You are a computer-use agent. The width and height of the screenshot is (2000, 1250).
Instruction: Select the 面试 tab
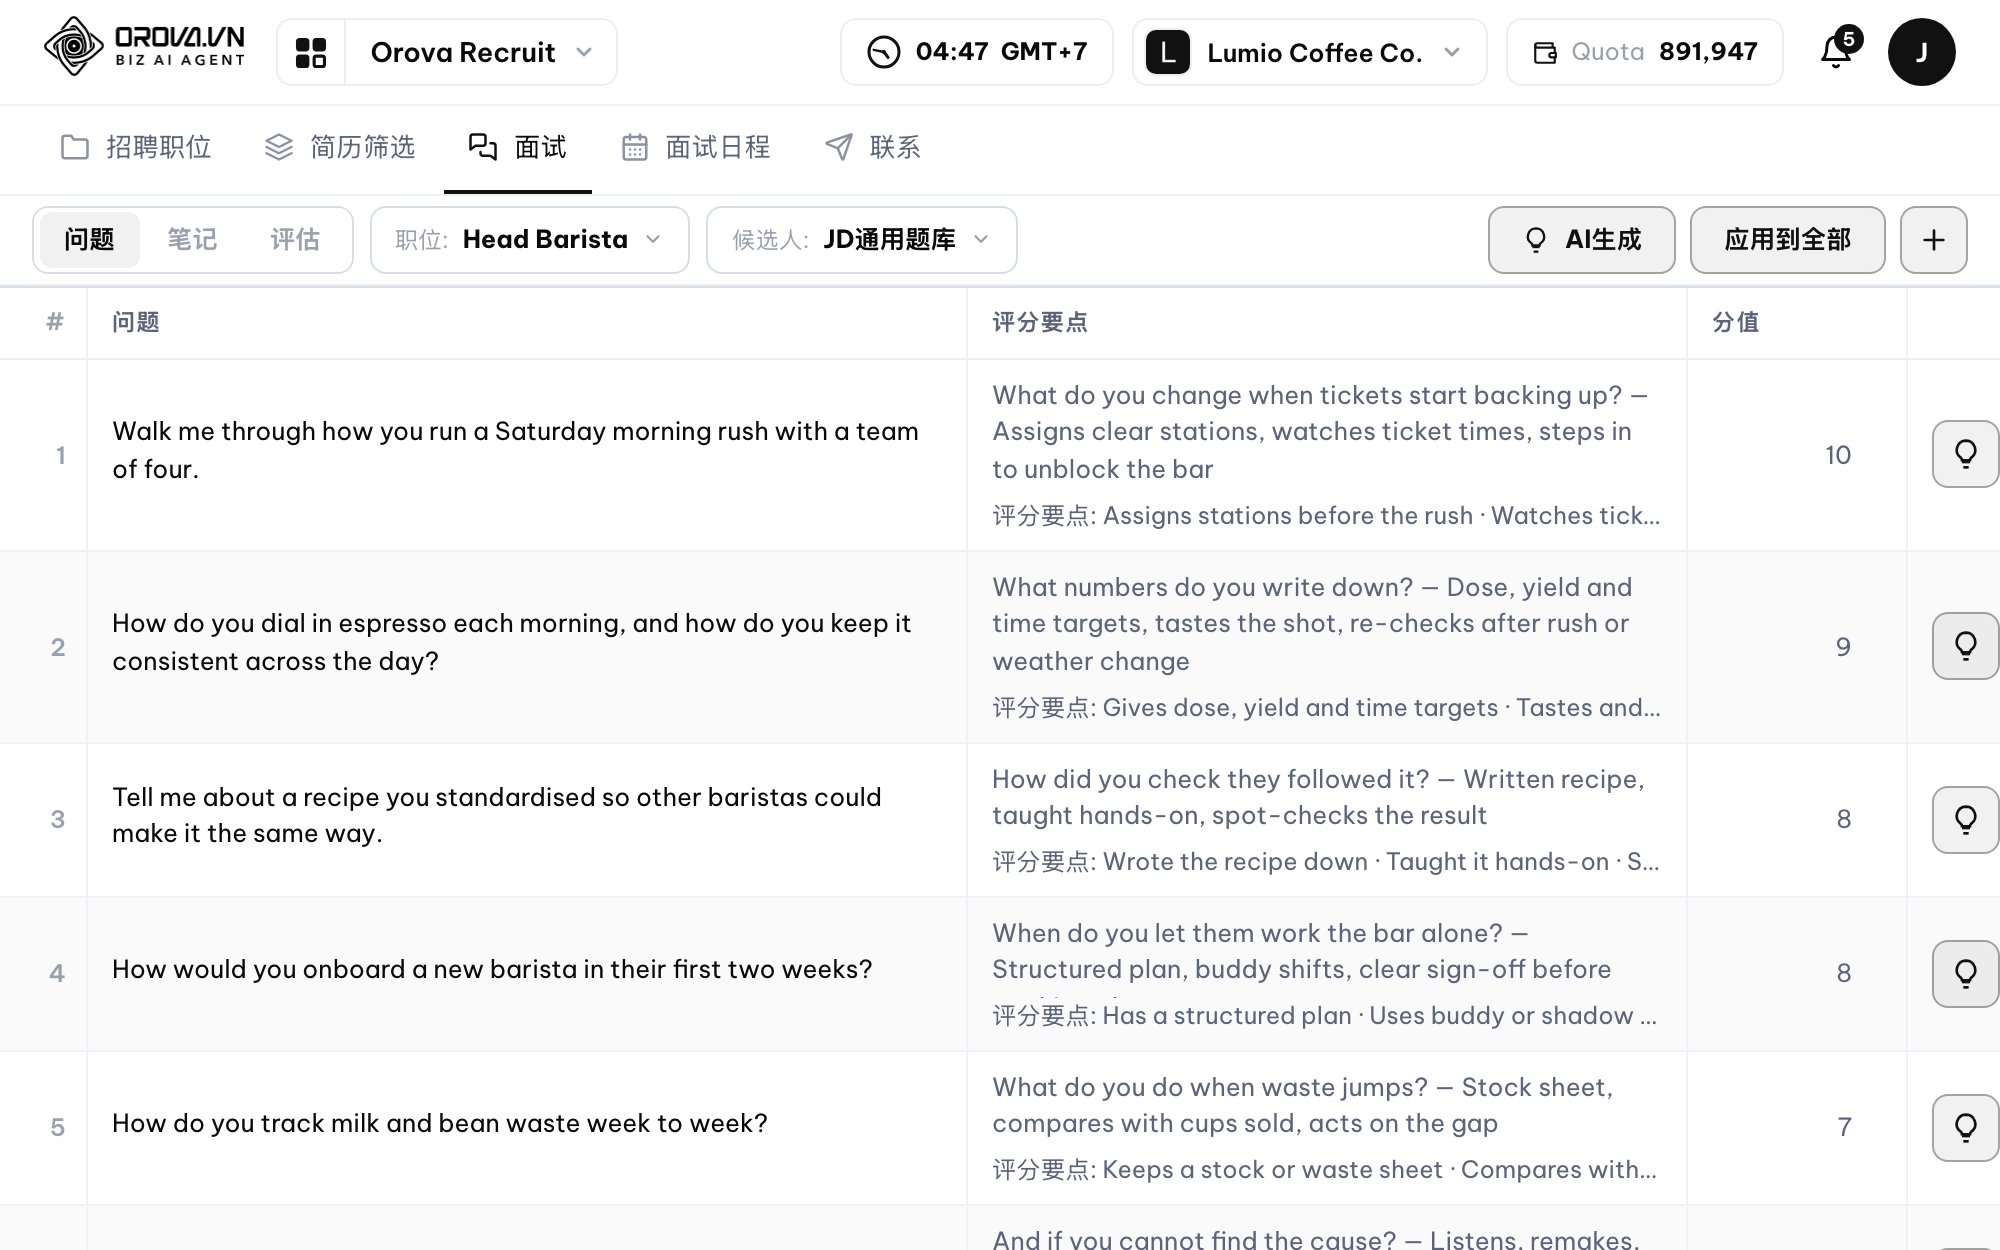(x=518, y=148)
